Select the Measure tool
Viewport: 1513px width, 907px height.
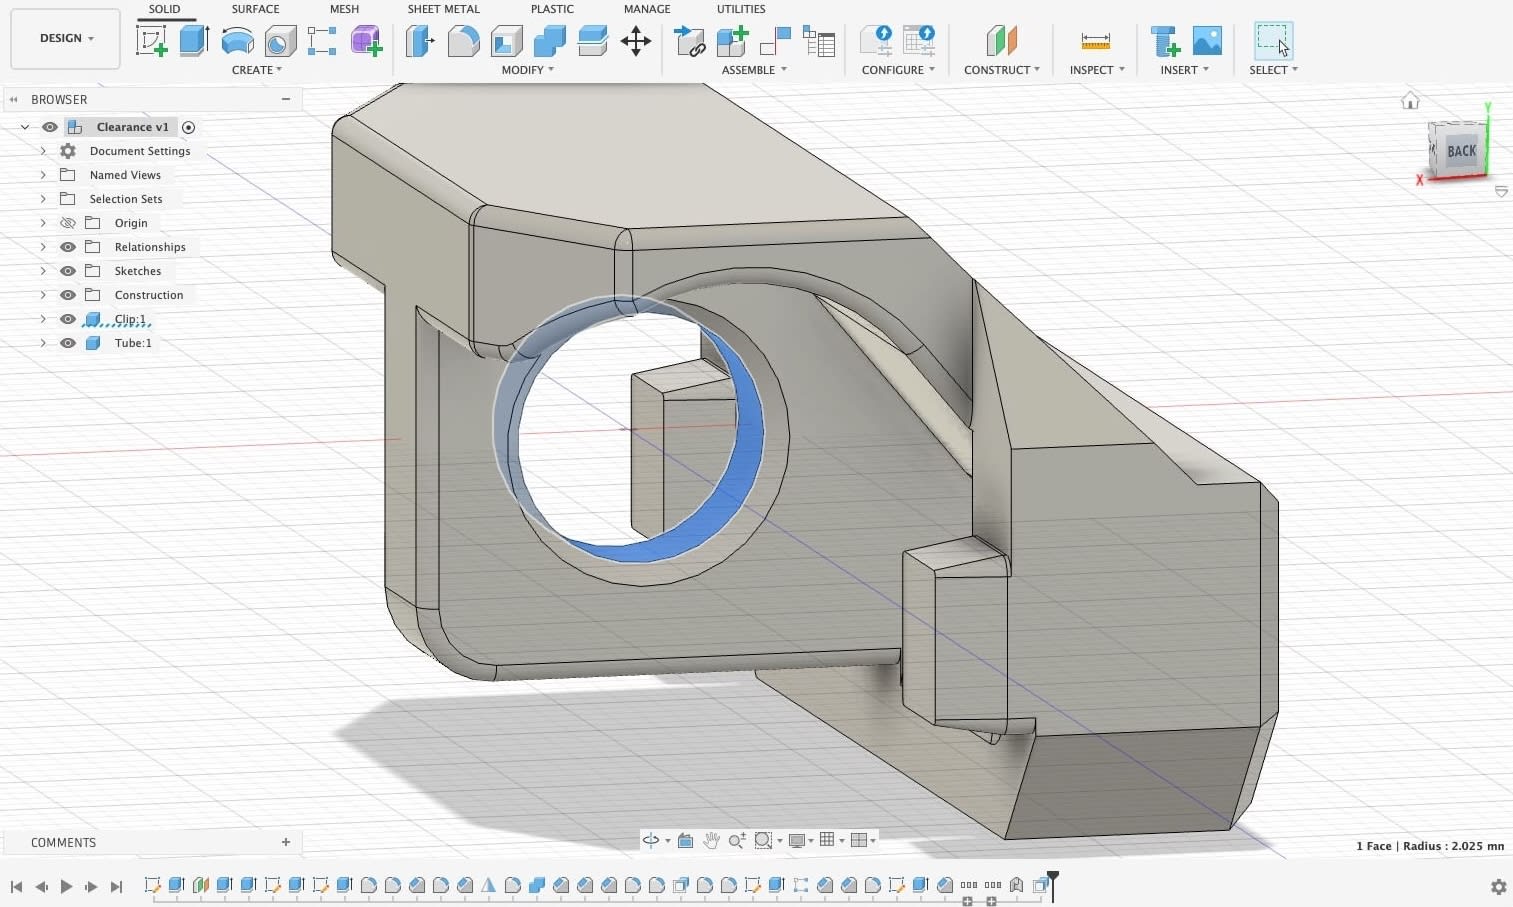(x=1096, y=41)
